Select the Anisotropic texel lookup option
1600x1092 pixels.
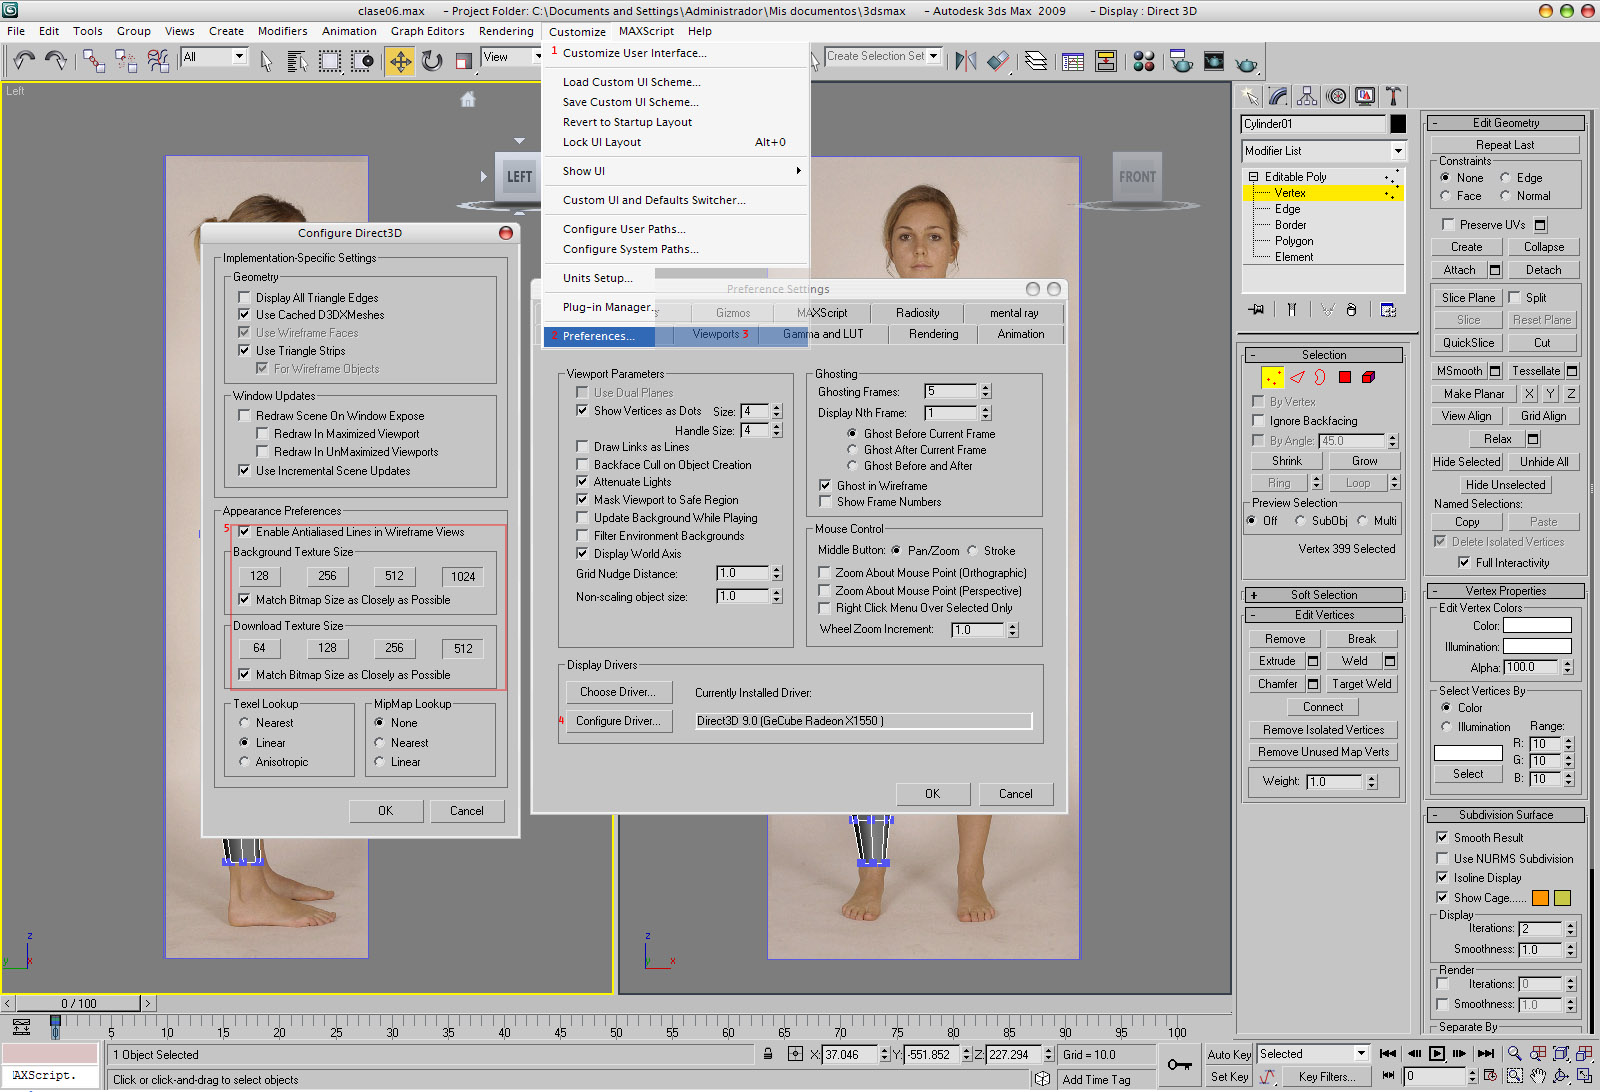pos(244,762)
